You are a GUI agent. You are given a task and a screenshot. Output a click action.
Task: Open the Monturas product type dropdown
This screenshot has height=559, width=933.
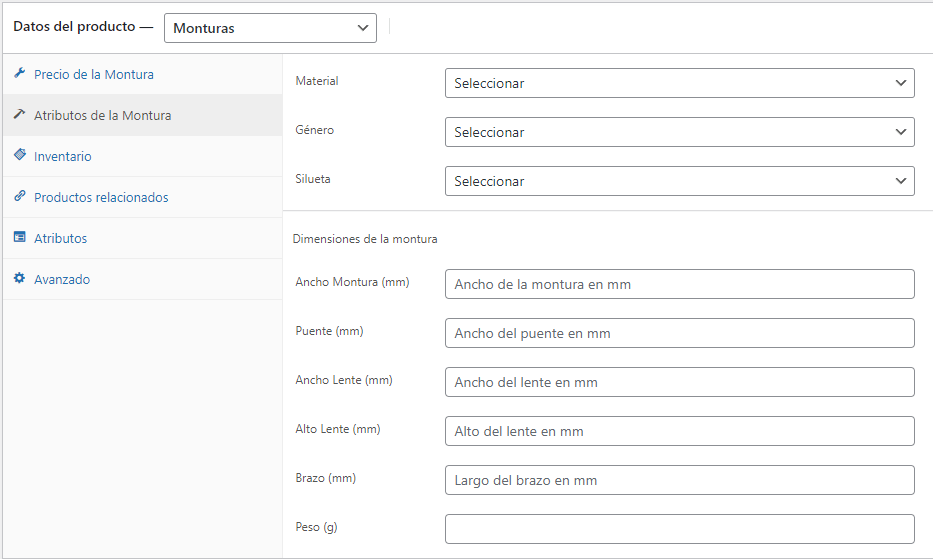click(x=270, y=28)
